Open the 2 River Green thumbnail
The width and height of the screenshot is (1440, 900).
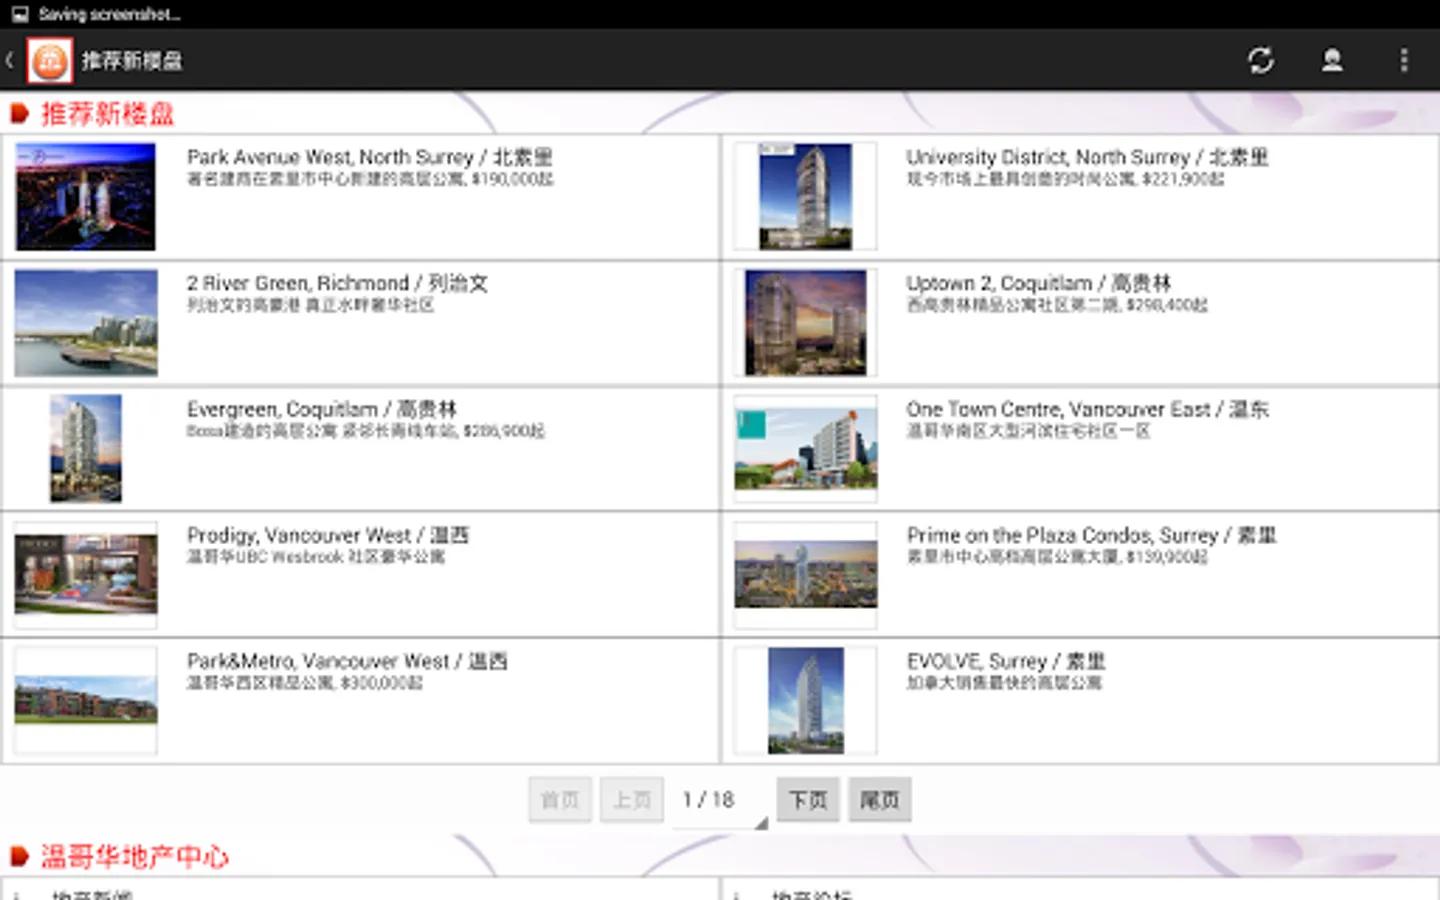tap(86, 322)
